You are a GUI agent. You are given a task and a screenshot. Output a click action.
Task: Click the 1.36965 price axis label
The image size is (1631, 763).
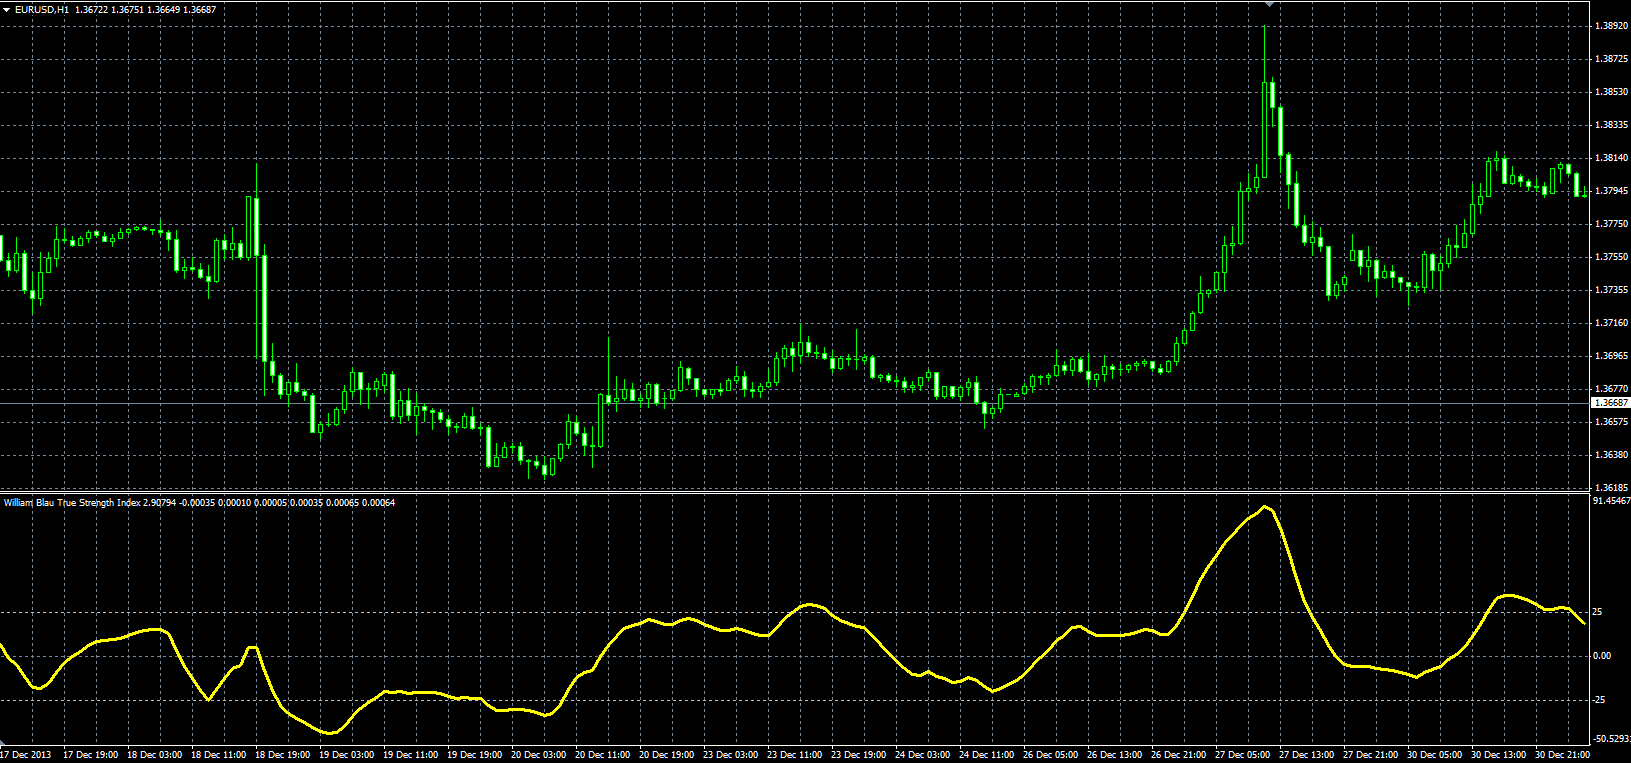(x=1611, y=356)
